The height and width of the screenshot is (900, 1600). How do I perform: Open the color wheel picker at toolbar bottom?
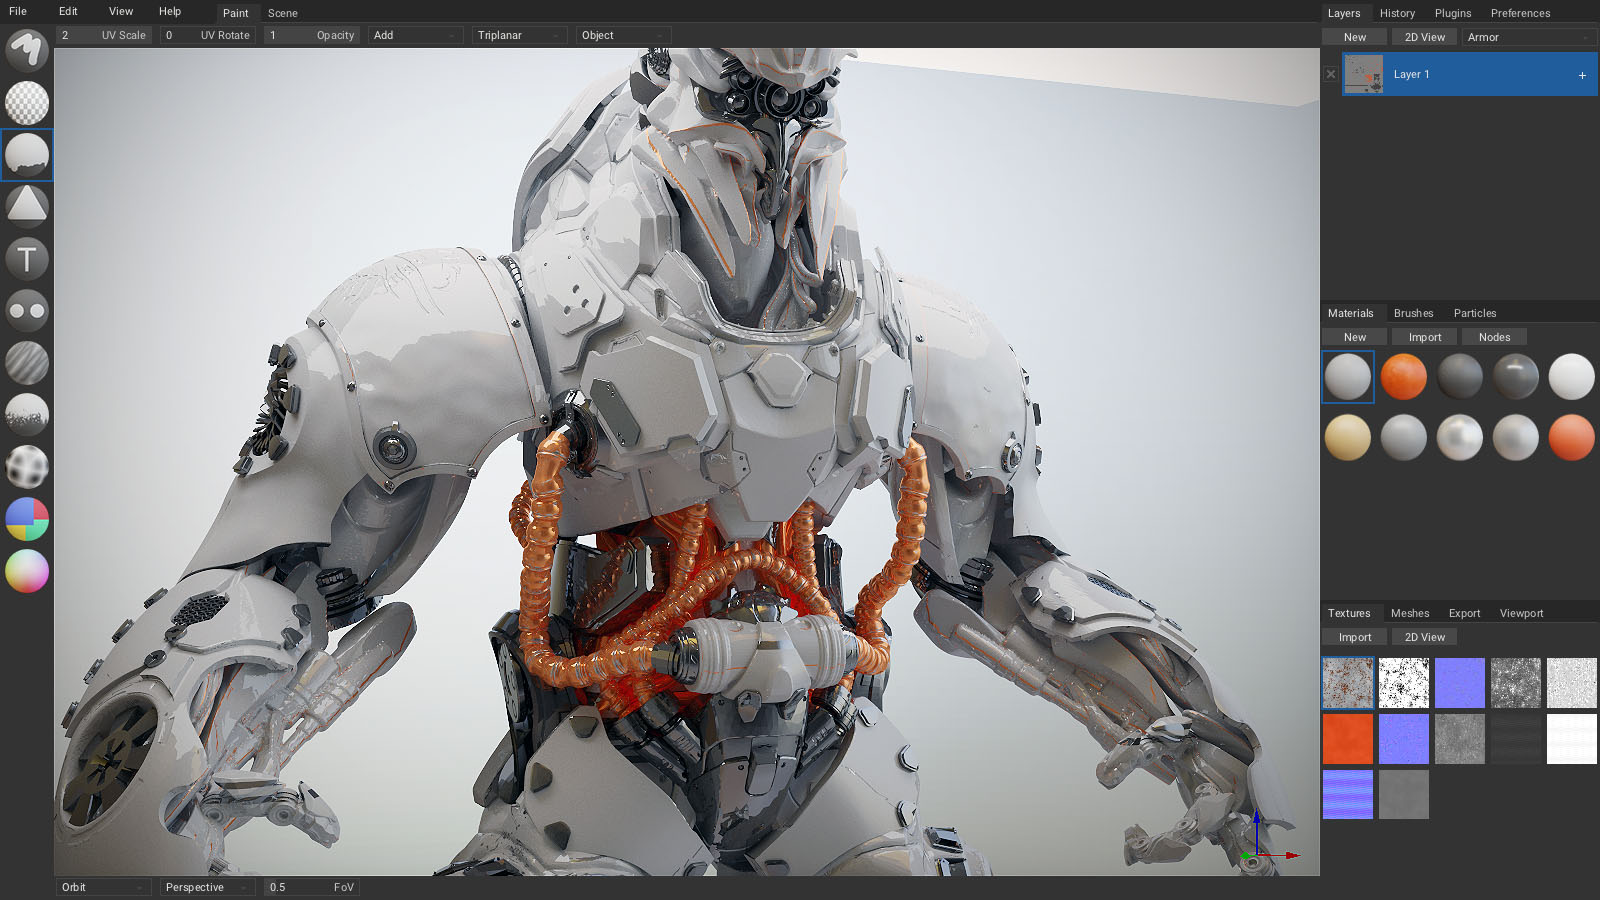pos(26,571)
